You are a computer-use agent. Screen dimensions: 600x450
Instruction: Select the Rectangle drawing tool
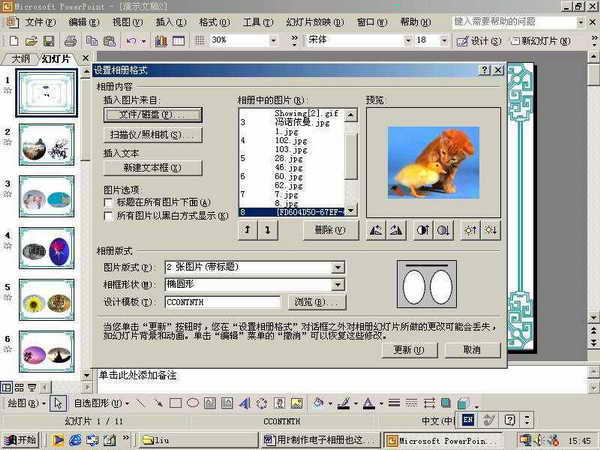(176, 403)
